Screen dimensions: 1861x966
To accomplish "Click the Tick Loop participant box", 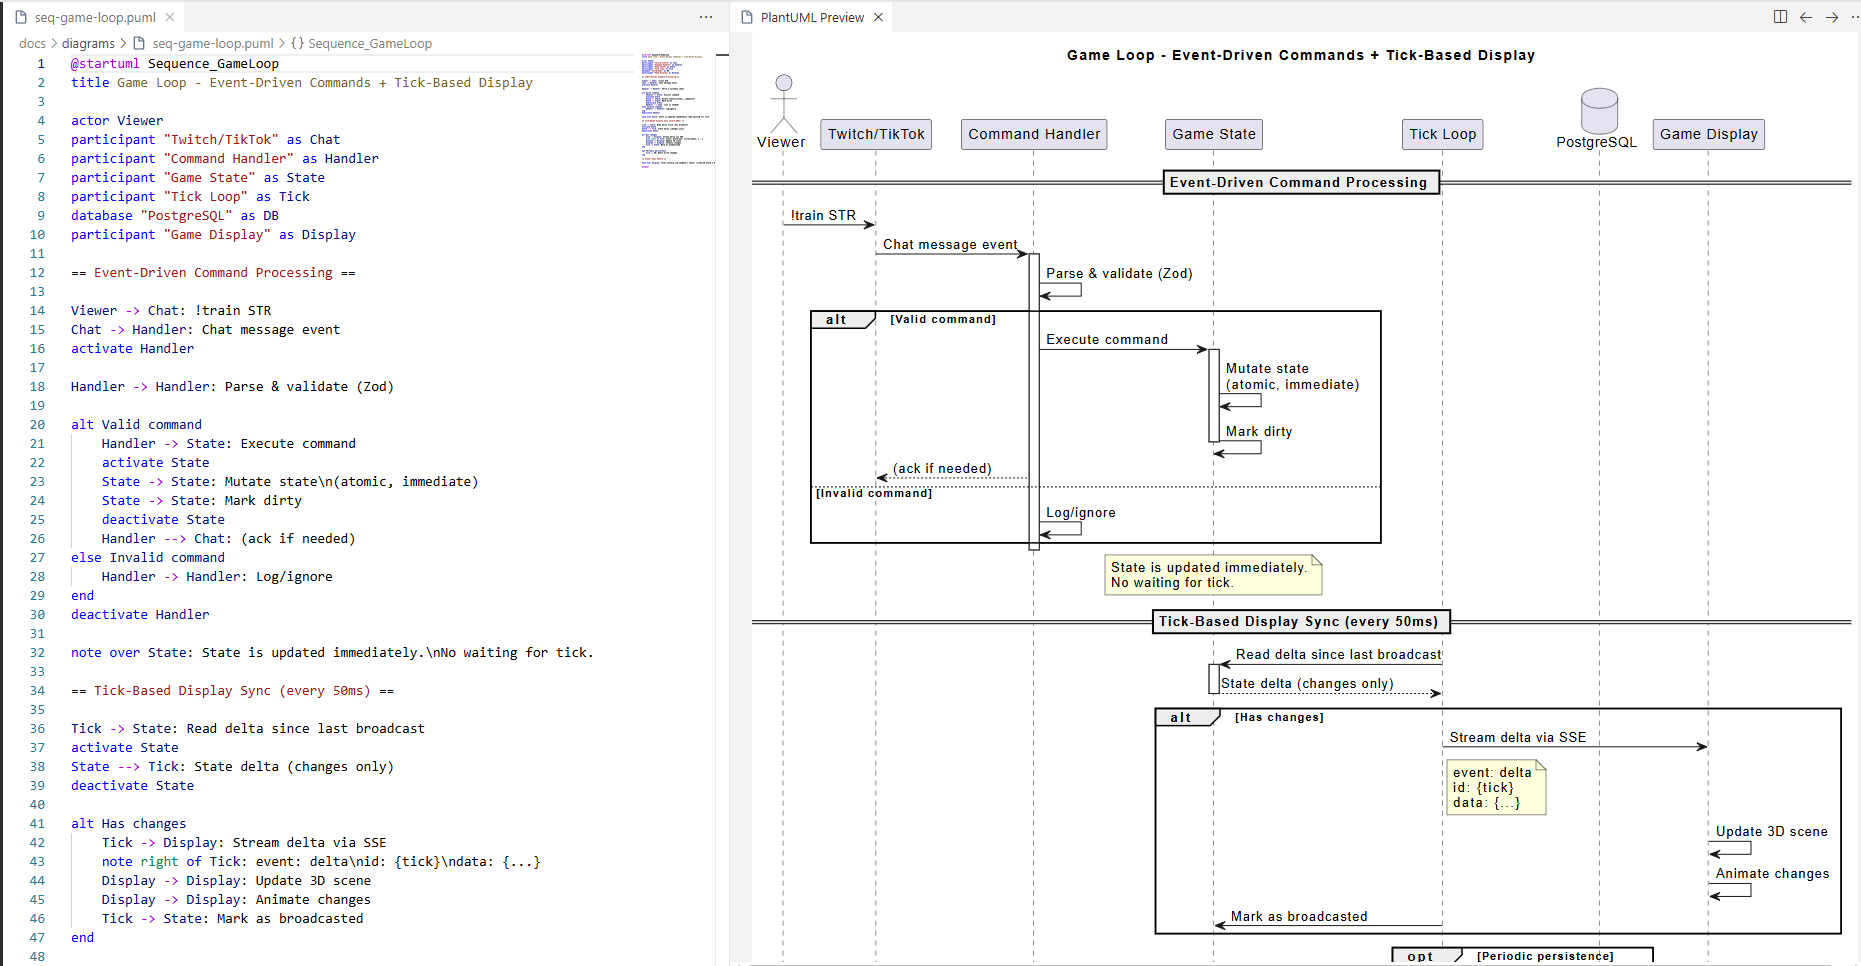I will [x=1442, y=134].
